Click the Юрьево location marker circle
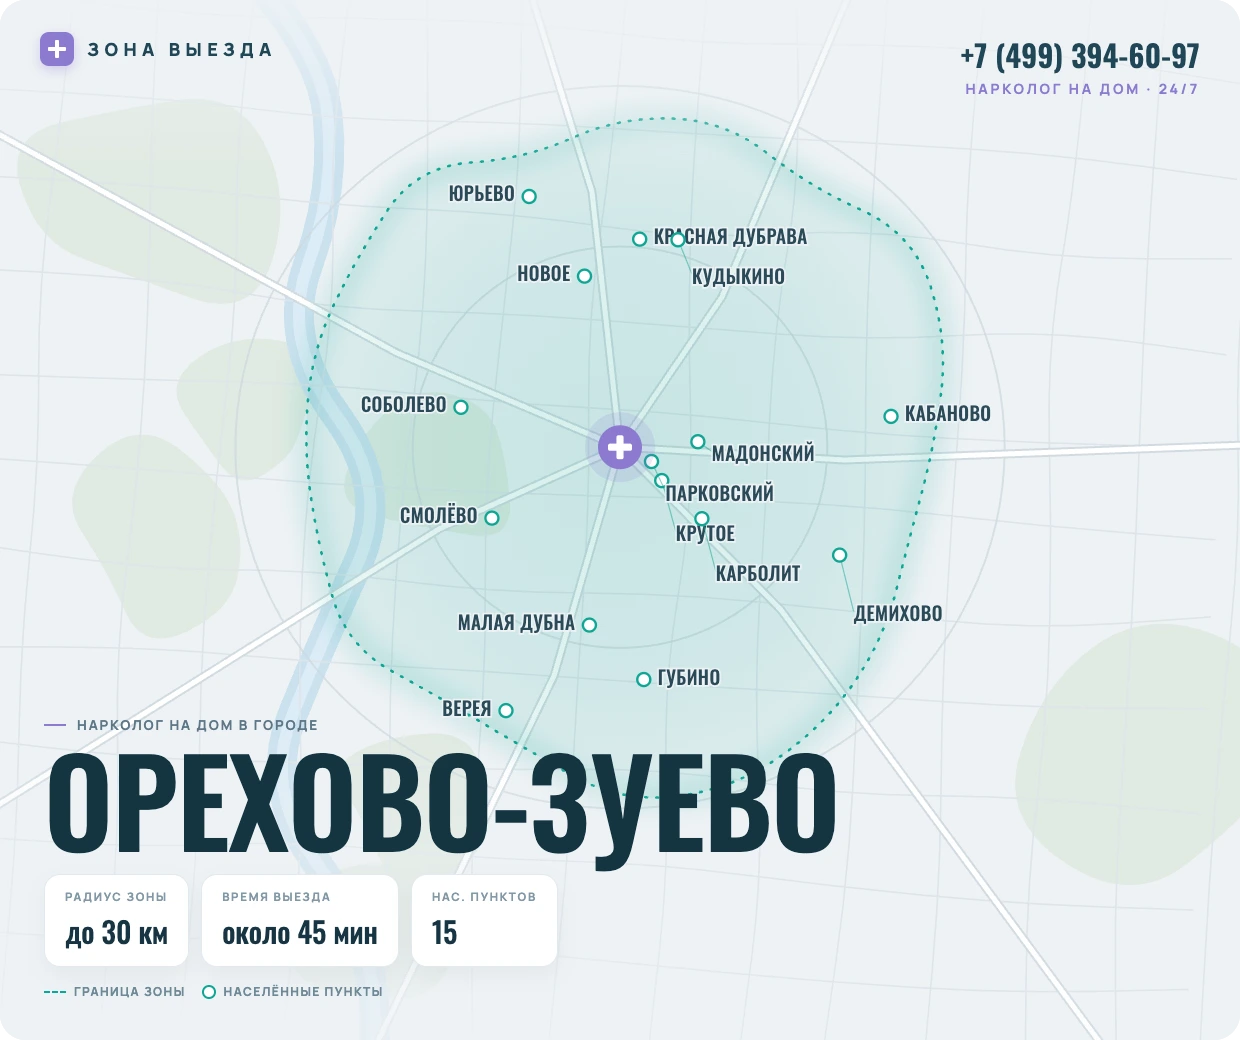 click(x=529, y=196)
